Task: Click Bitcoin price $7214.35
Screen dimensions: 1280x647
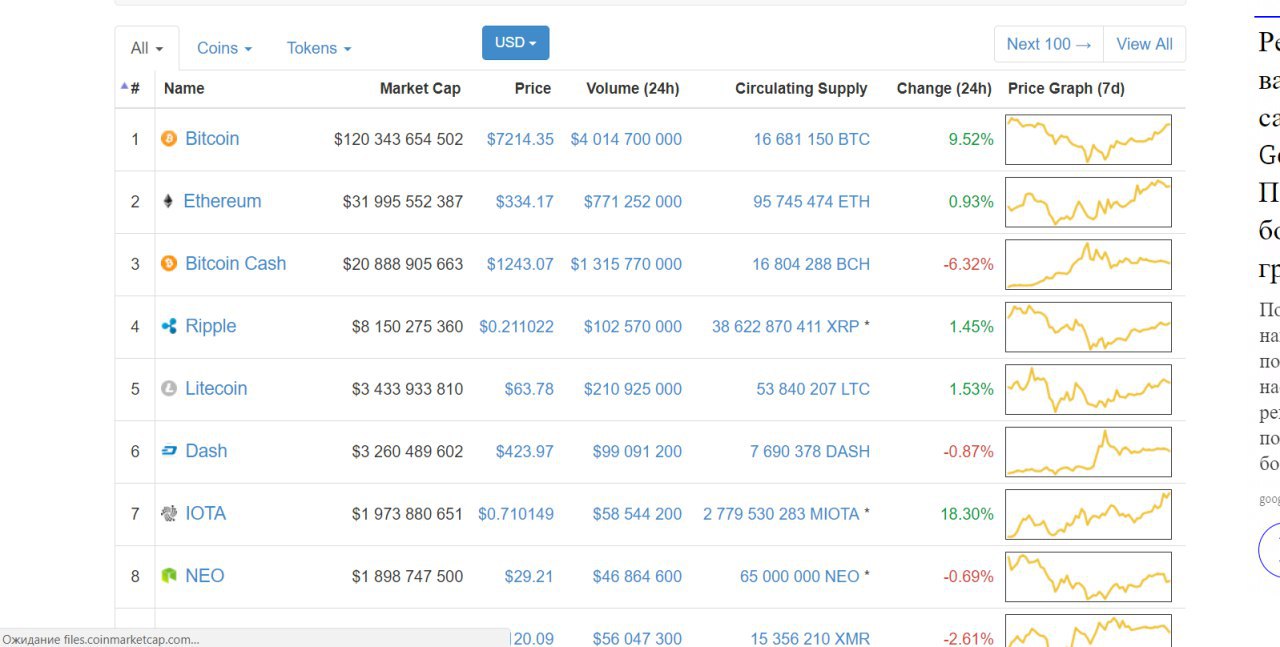Action: tap(520, 139)
